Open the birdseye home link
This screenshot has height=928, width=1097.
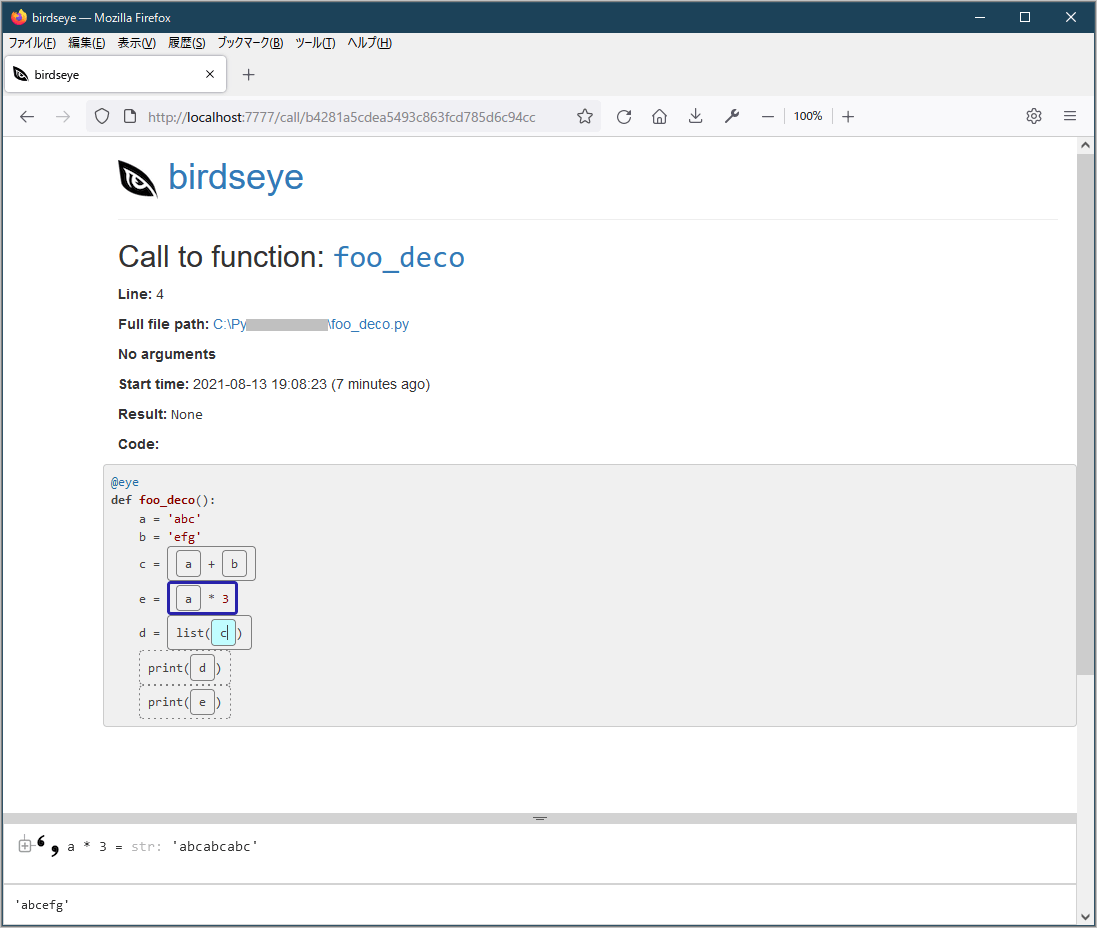tap(236, 177)
